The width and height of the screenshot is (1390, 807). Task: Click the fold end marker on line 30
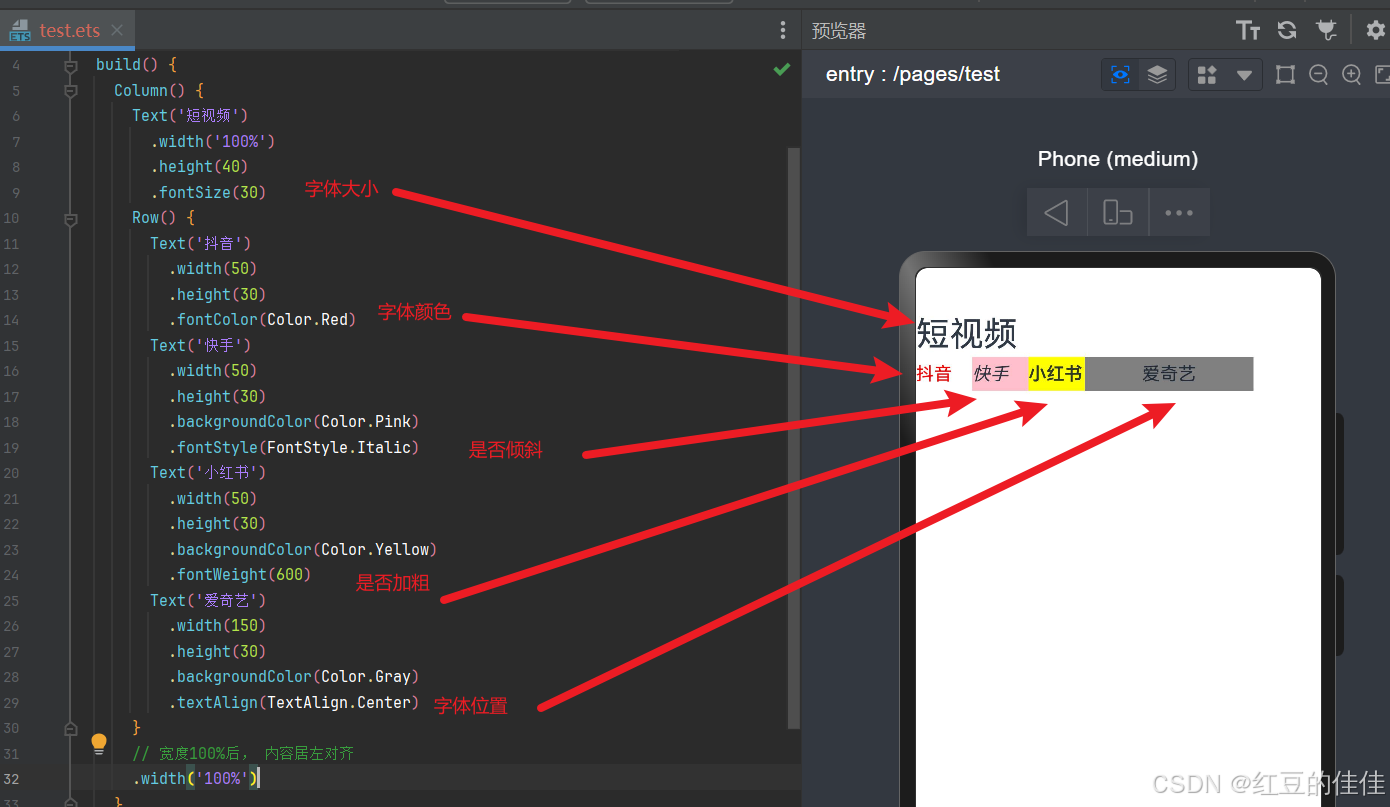pos(70,728)
